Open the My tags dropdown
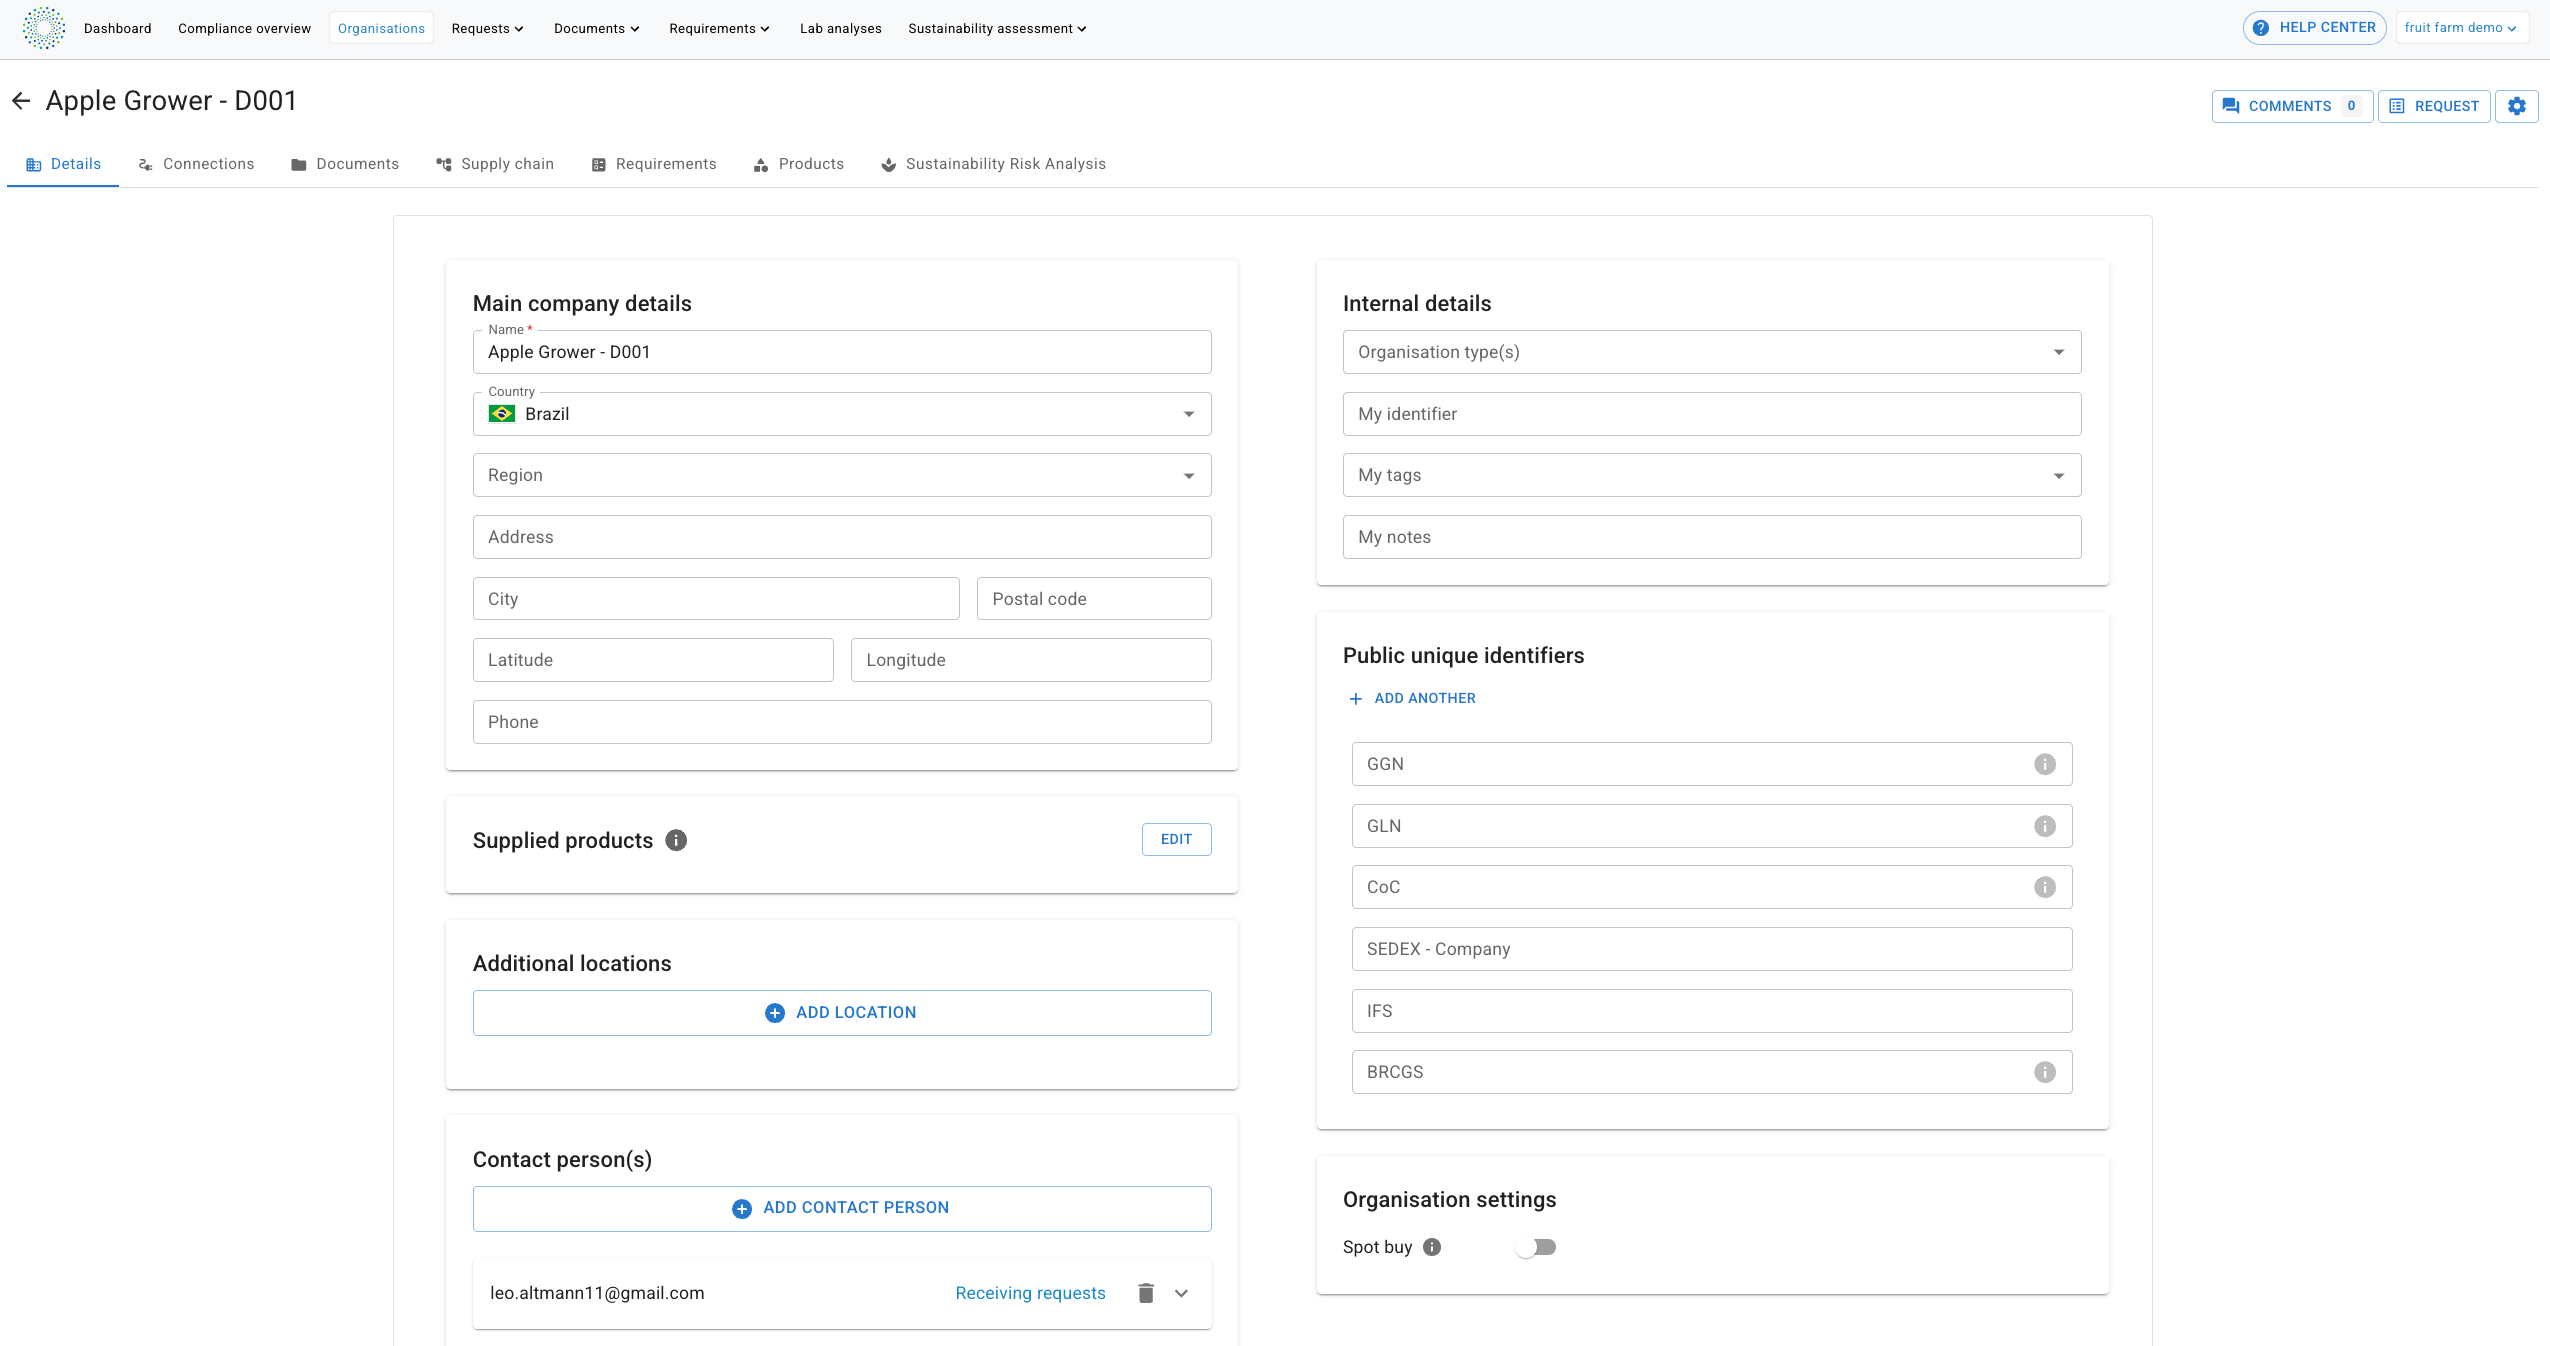Screen dimensions: 2550x1346 coord(1712,475)
